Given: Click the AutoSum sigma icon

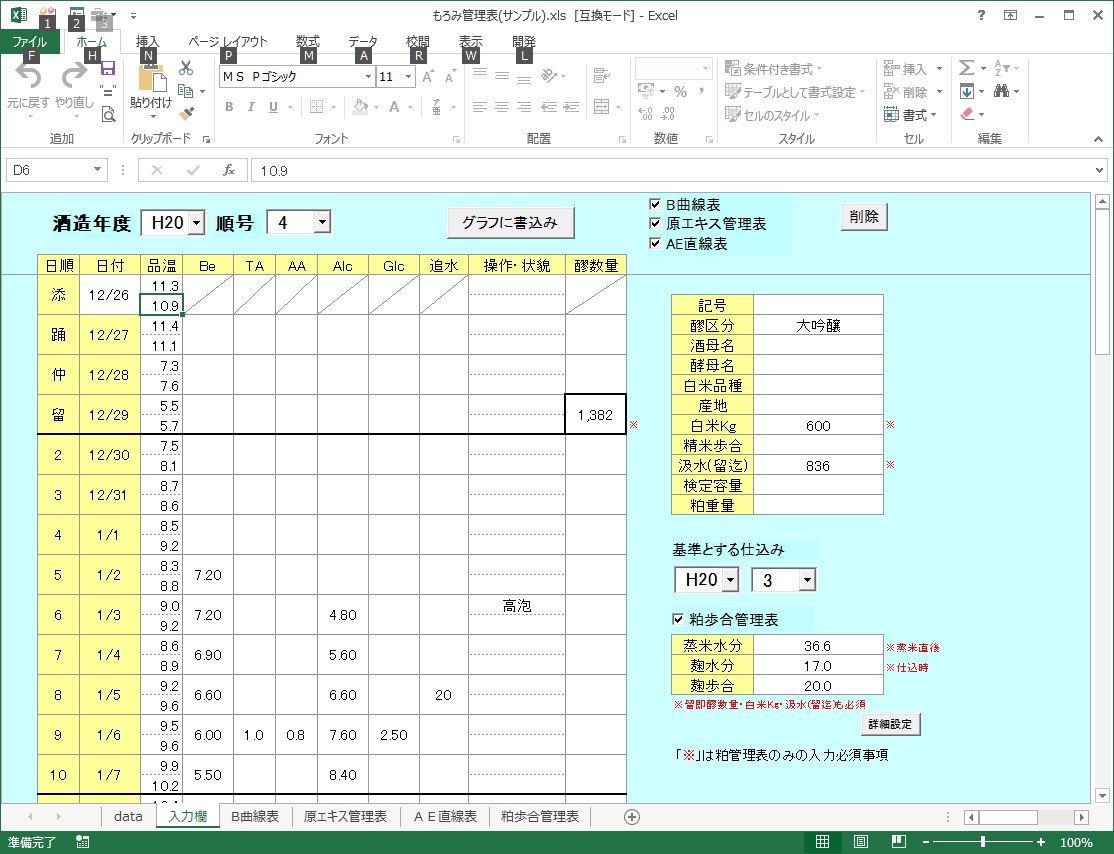Looking at the screenshot, I should tap(966, 68).
